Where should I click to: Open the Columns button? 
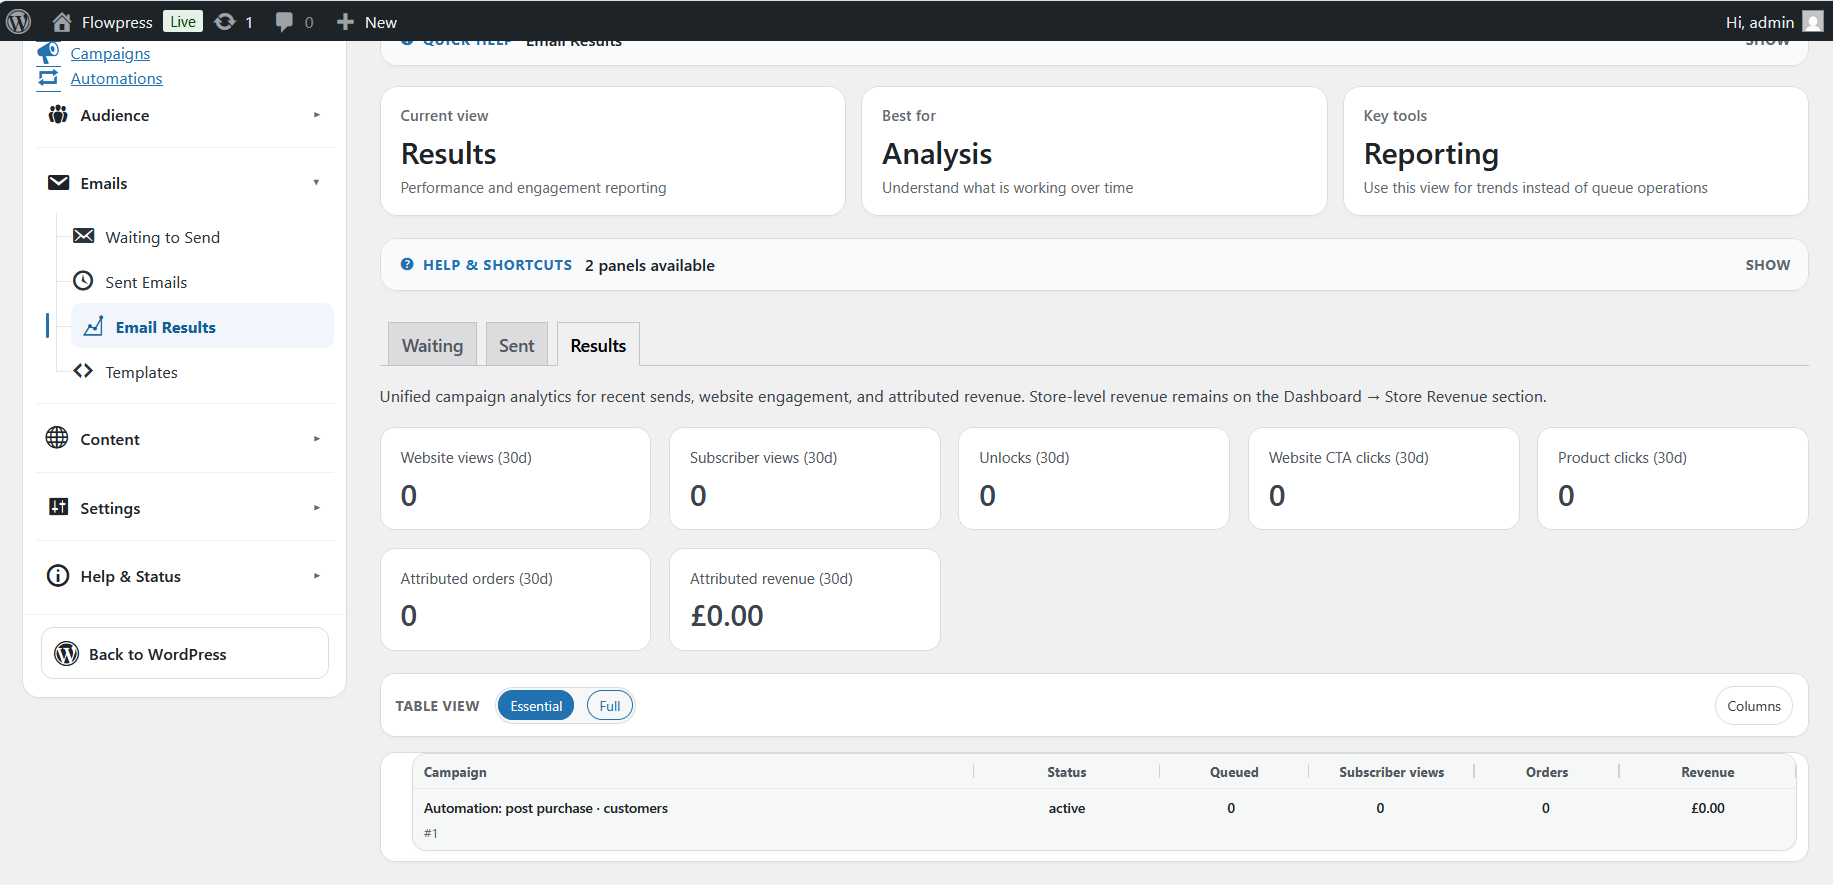point(1754,706)
